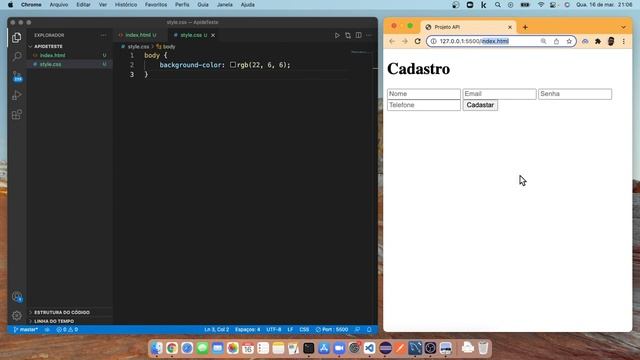Open the Run and Debug view
This screenshot has height=360, width=640.
pyautogui.click(x=17, y=95)
